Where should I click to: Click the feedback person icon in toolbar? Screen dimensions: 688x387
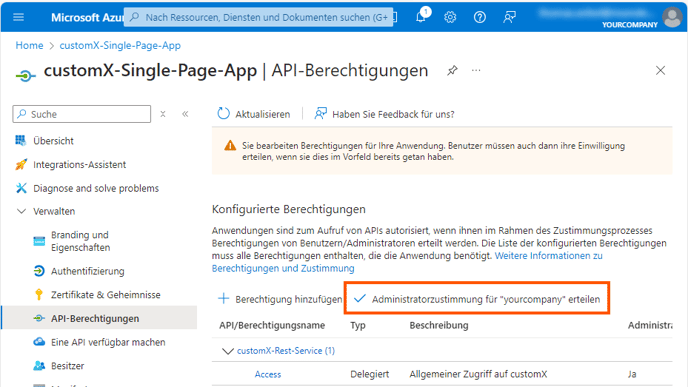(x=320, y=114)
